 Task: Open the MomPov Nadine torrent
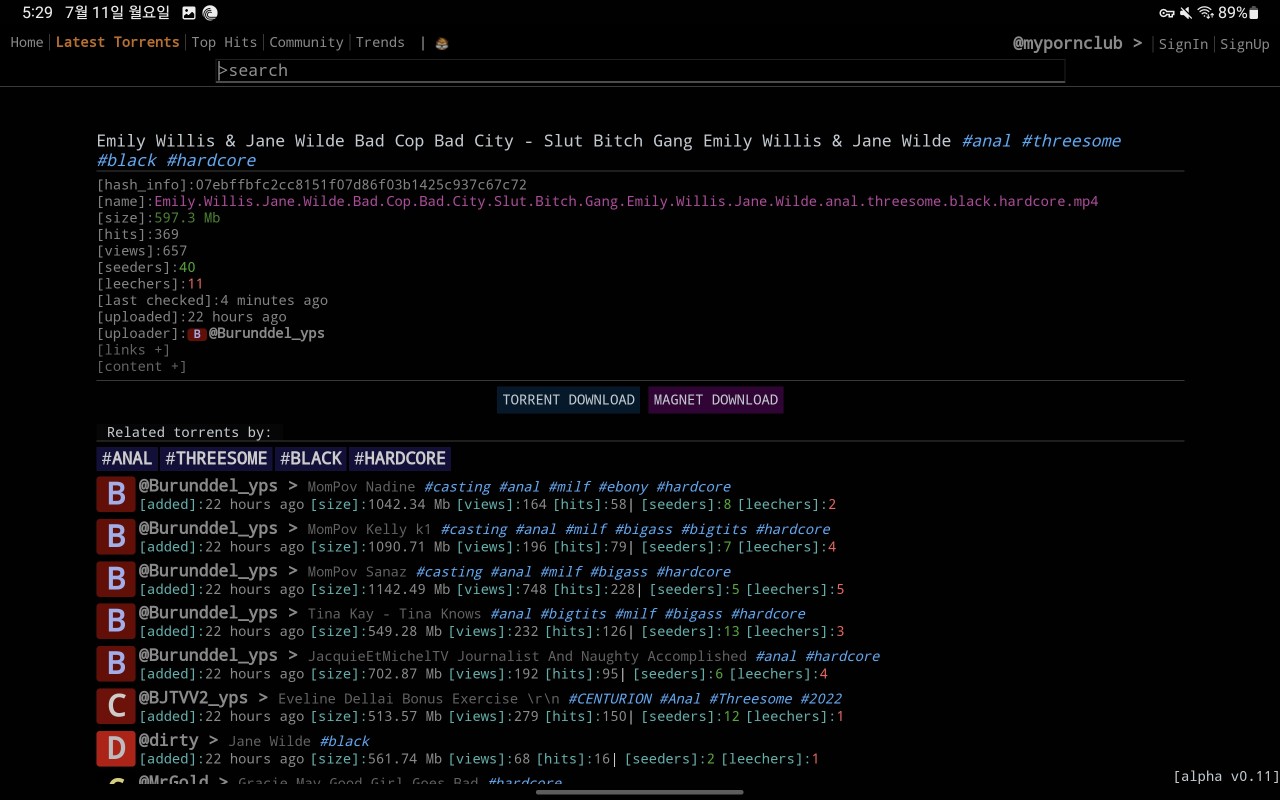pos(361,488)
